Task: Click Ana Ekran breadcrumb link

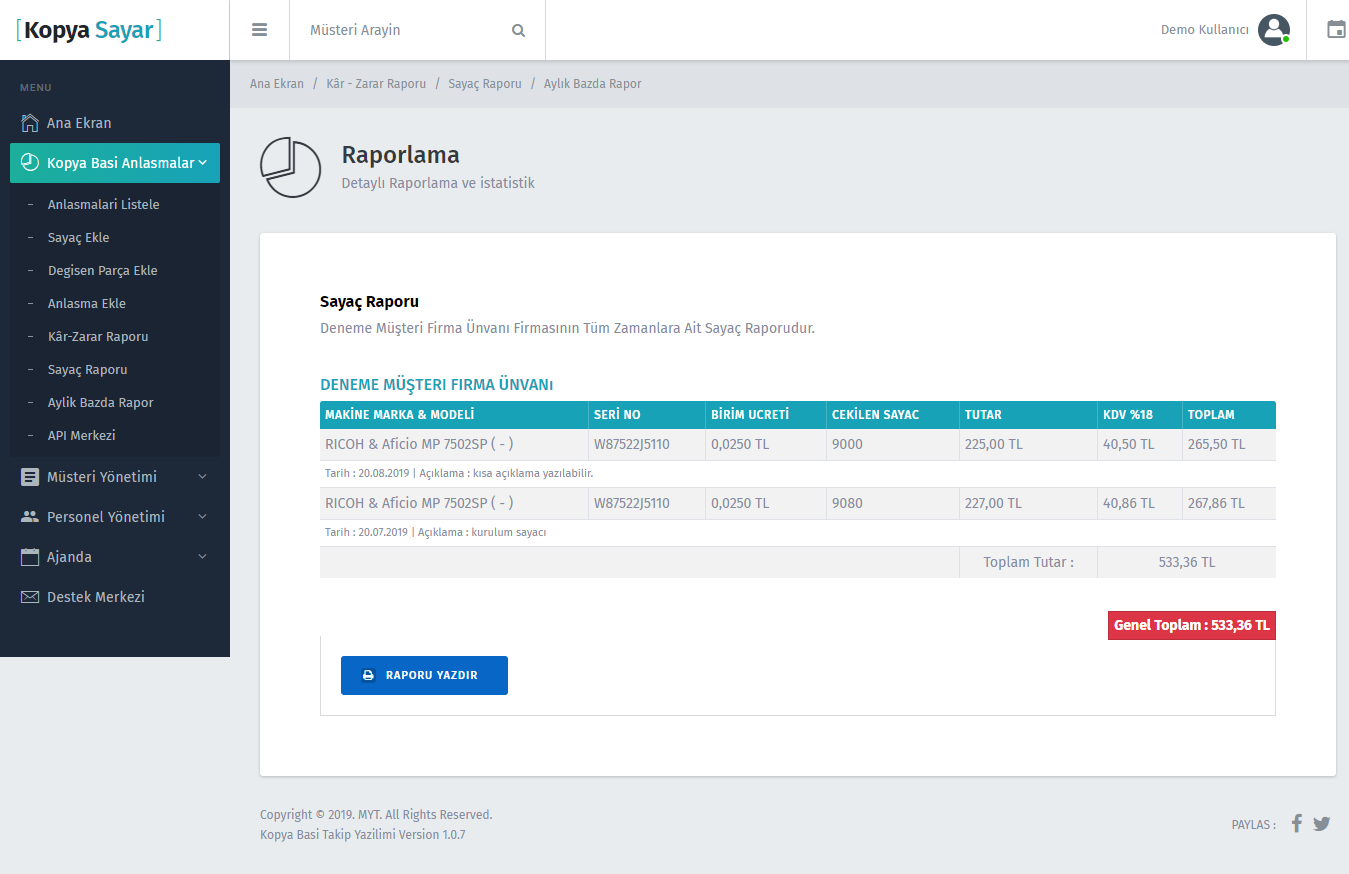Action: click(277, 84)
